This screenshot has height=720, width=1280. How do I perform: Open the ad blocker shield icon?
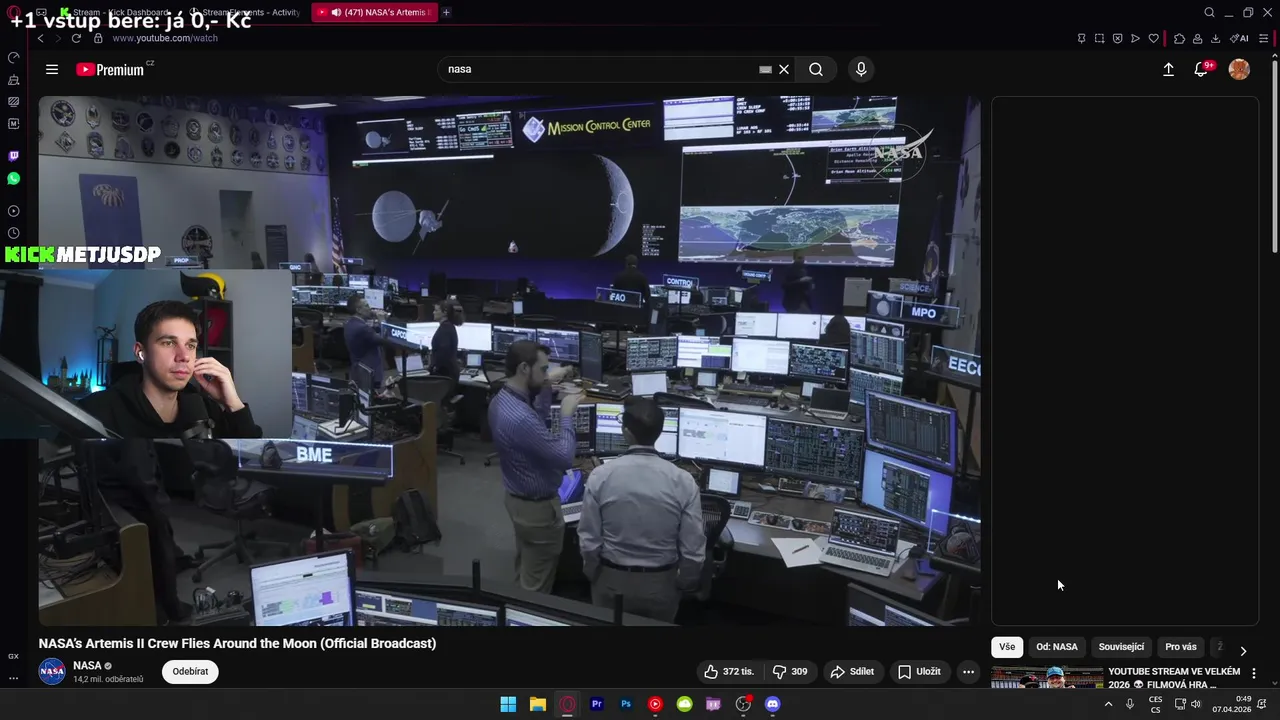[1117, 38]
